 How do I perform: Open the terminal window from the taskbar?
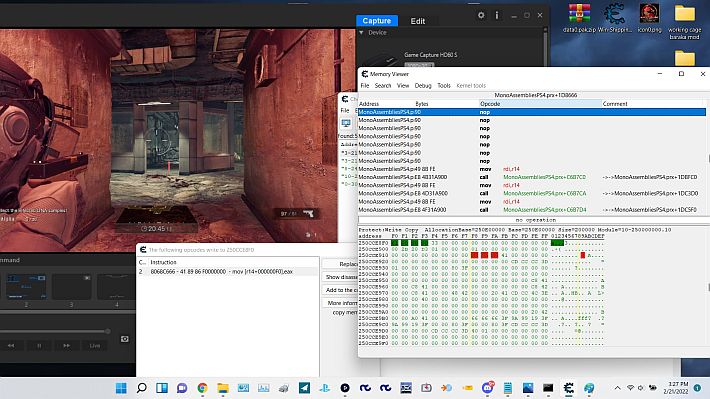click(548, 388)
